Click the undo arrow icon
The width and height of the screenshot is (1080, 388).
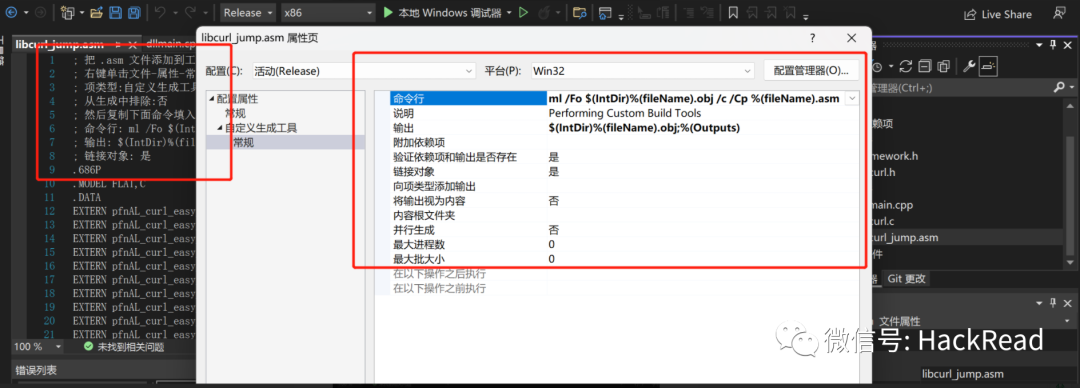pos(160,12)
